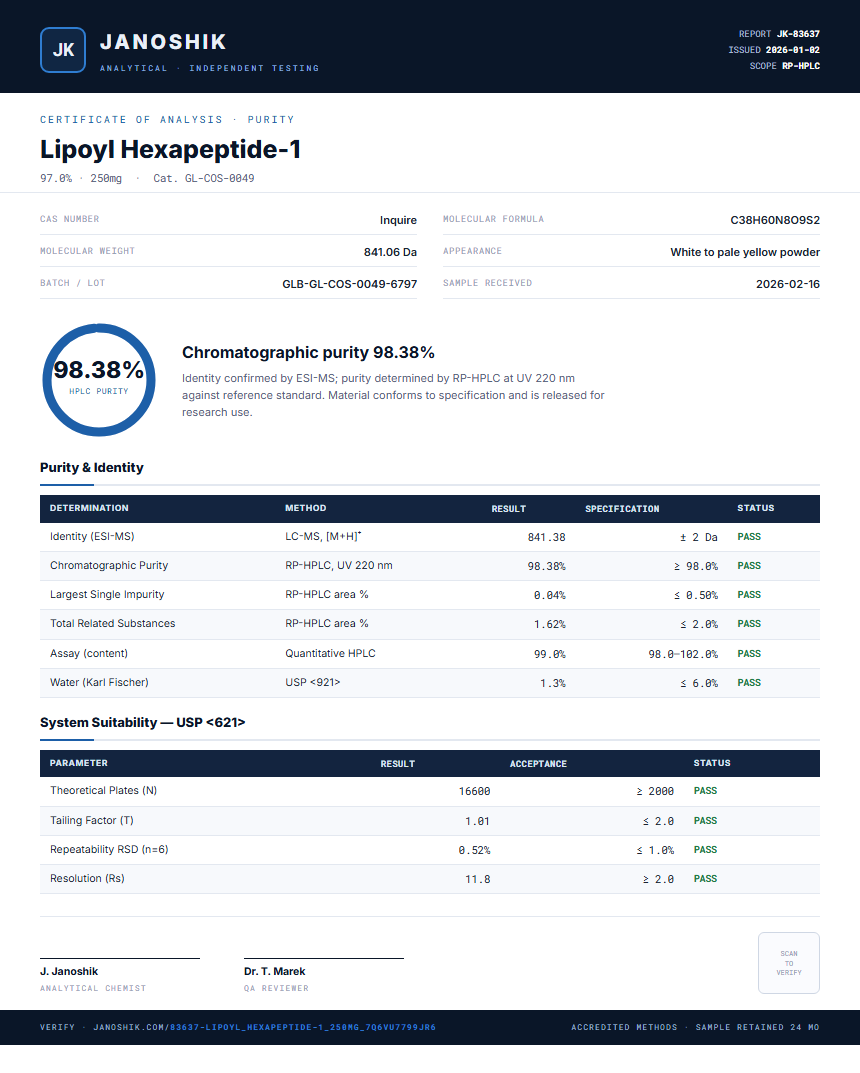Click the JANOSHIK company name in header

[x=163, y=42]
